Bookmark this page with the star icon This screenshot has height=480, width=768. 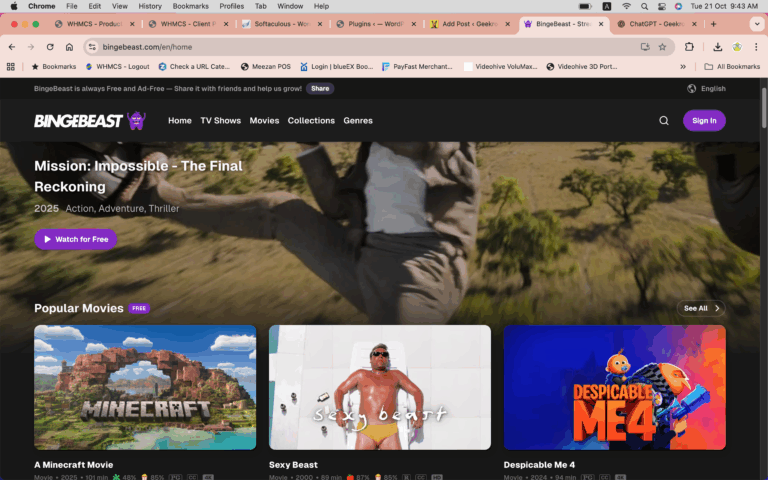click(x=662, y=47)
